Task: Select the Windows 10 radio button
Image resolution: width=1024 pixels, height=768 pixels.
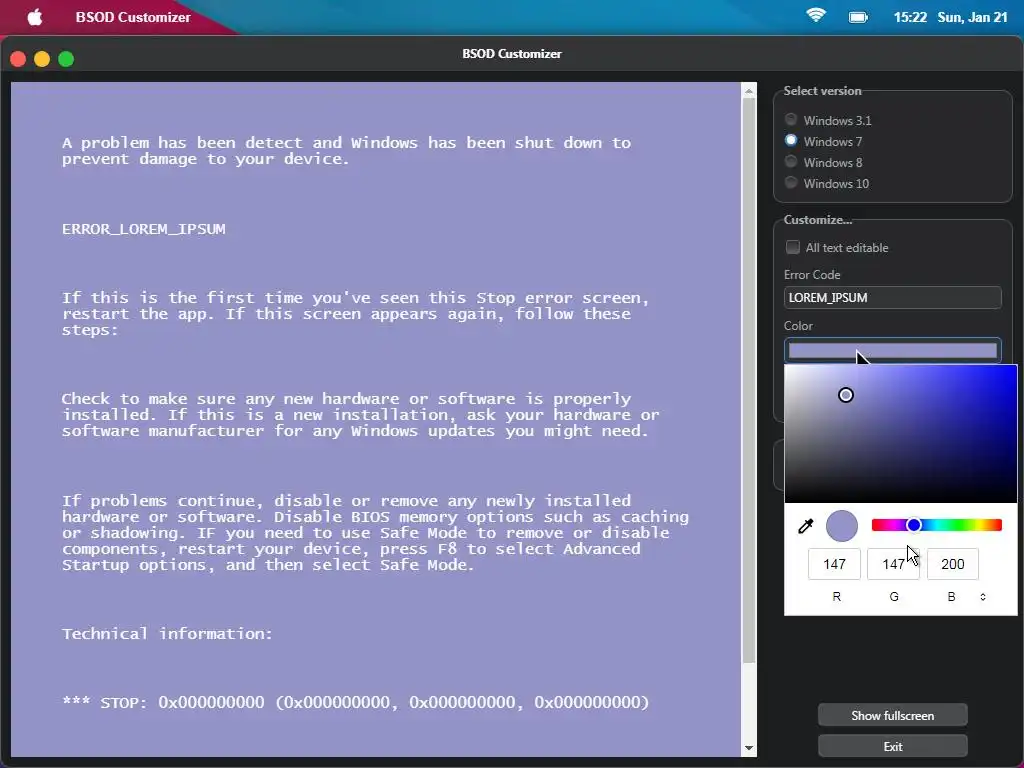Action: 791,182
